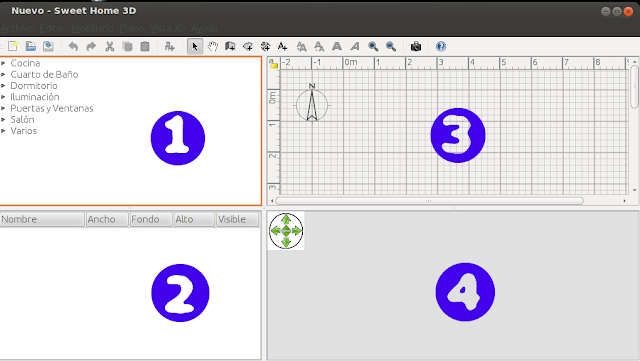Click the up arrow in 3D navigation control

coord(286,220)
